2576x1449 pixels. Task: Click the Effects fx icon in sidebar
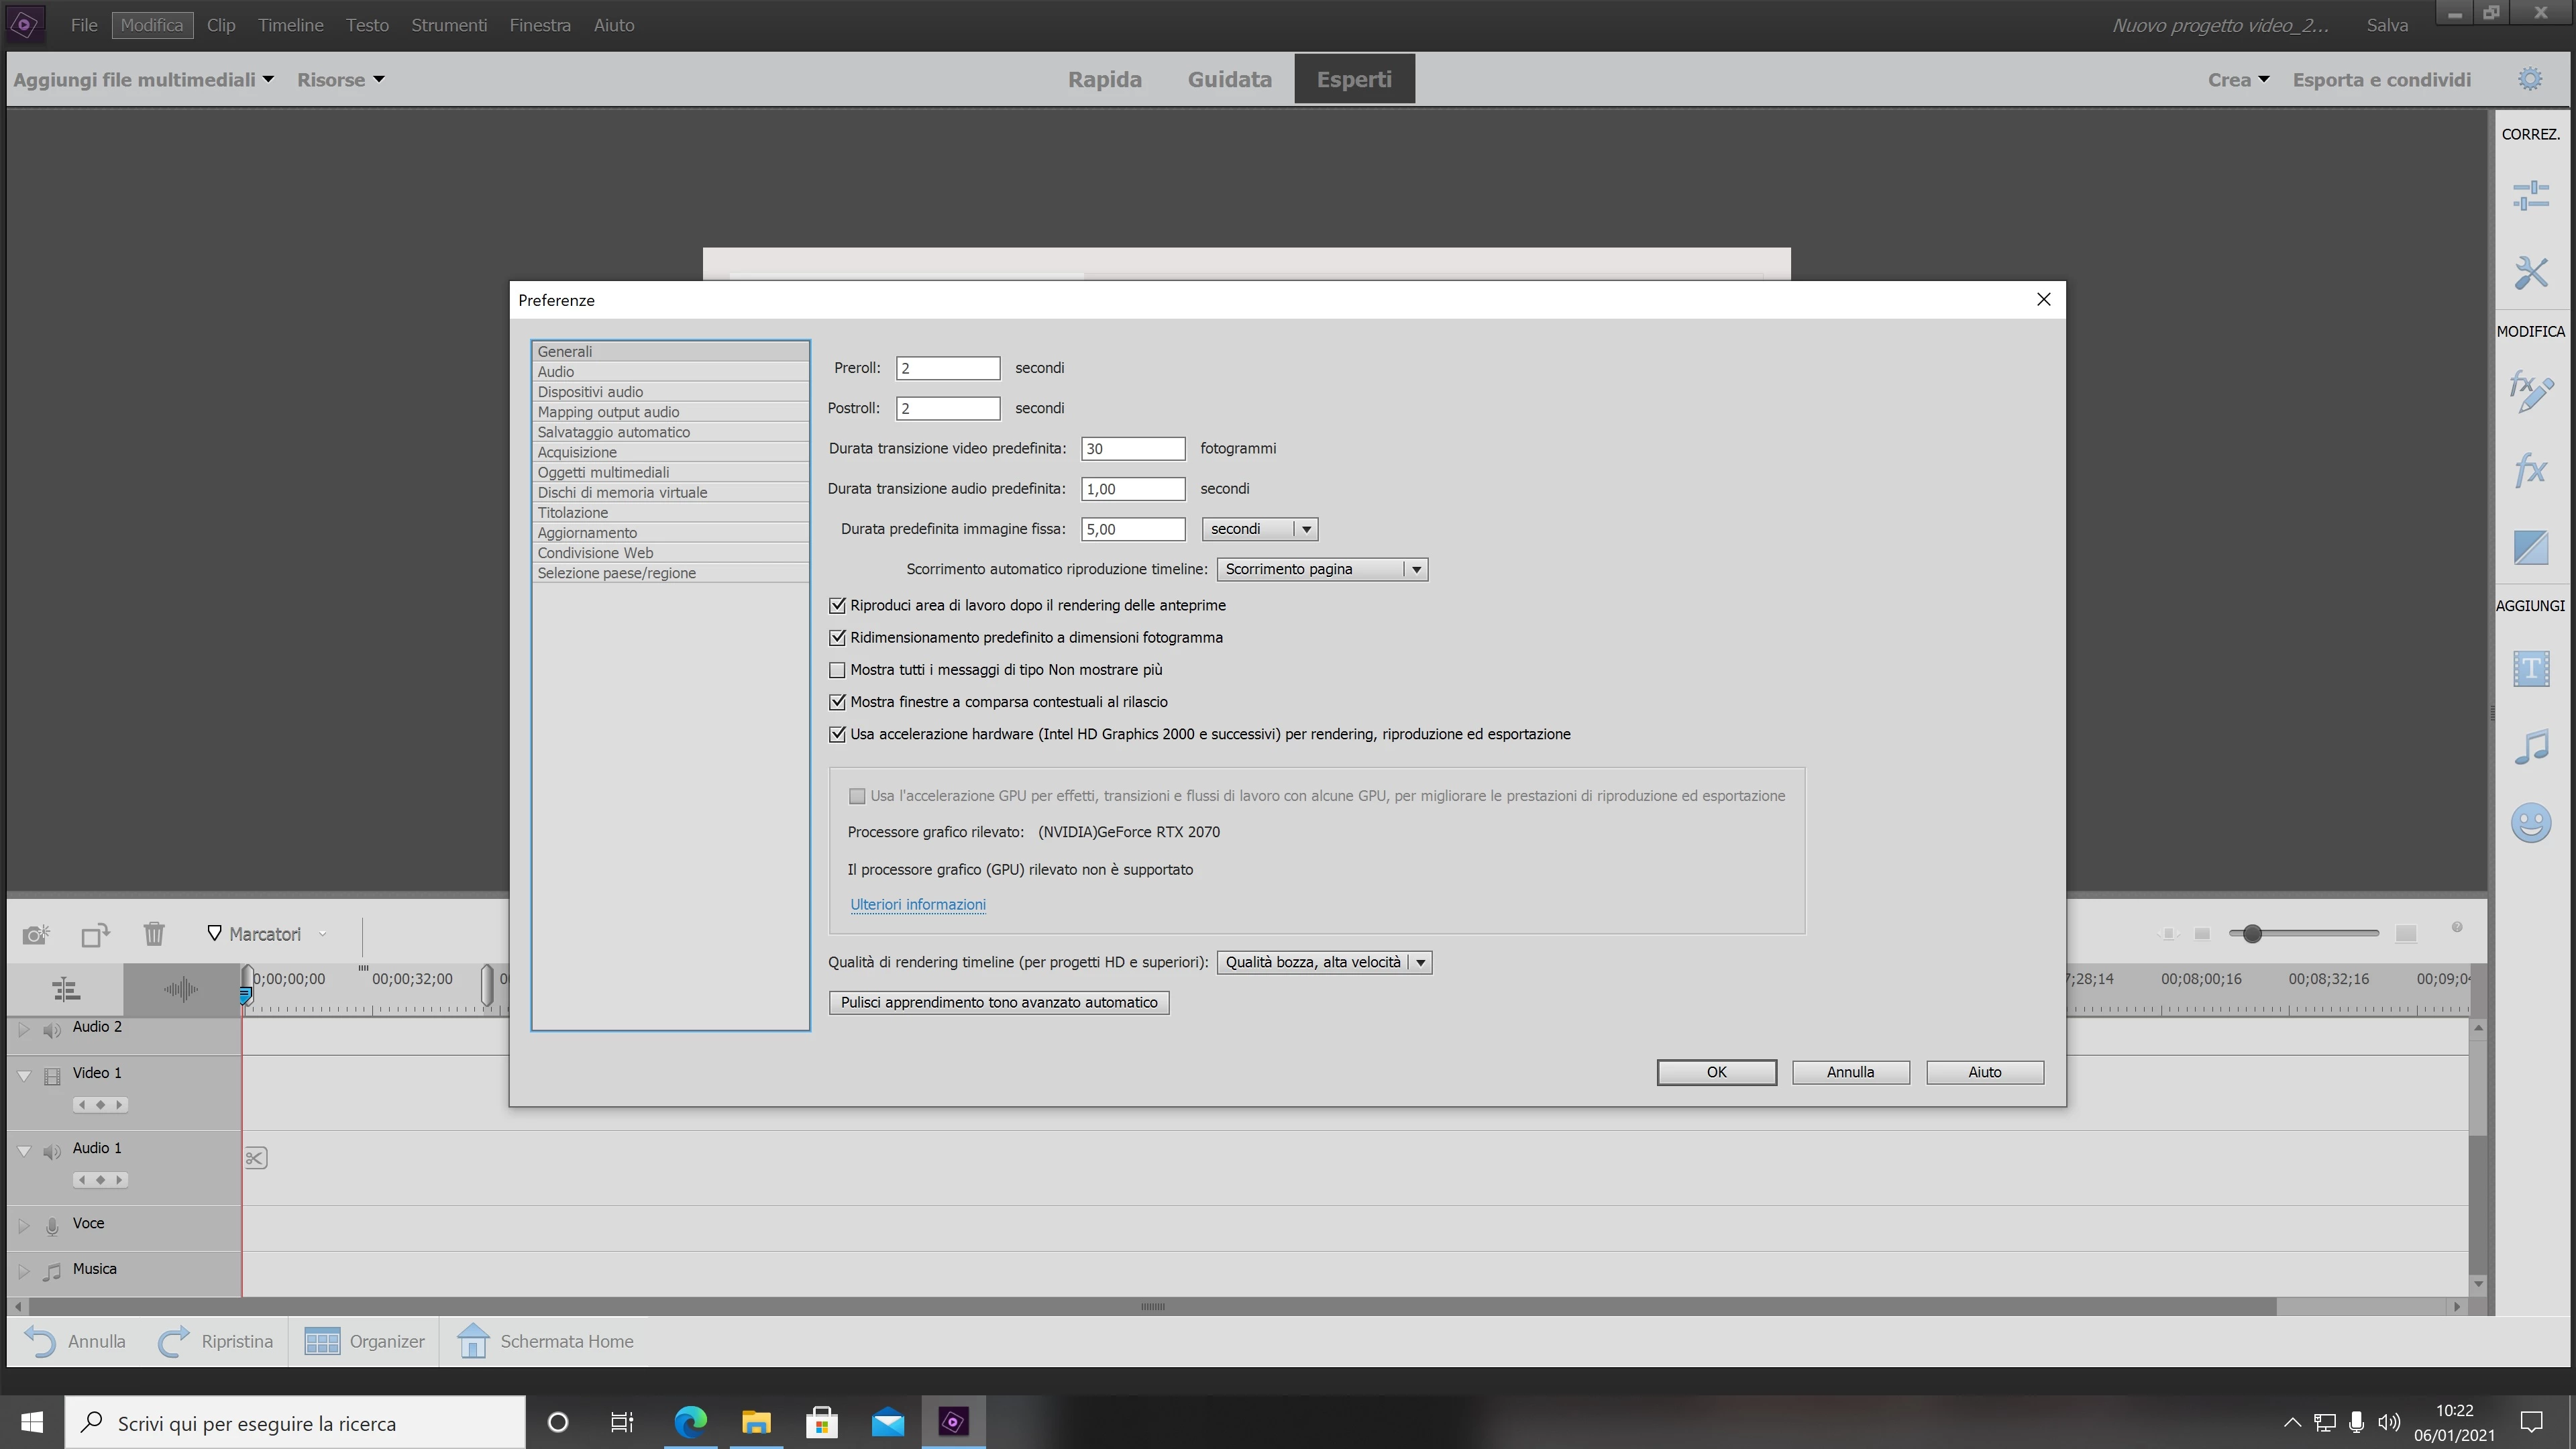point(2530,469)
